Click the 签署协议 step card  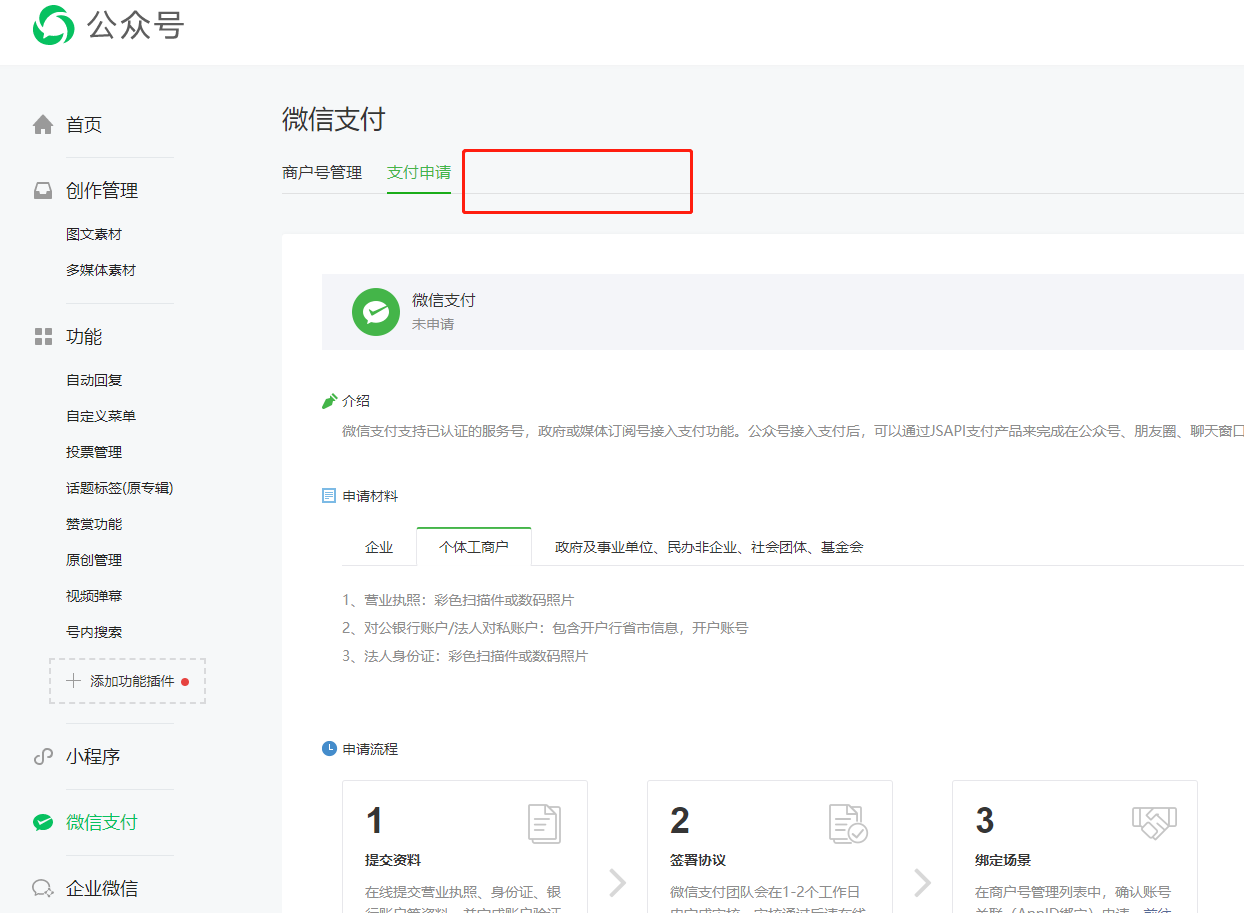(770, 846)
